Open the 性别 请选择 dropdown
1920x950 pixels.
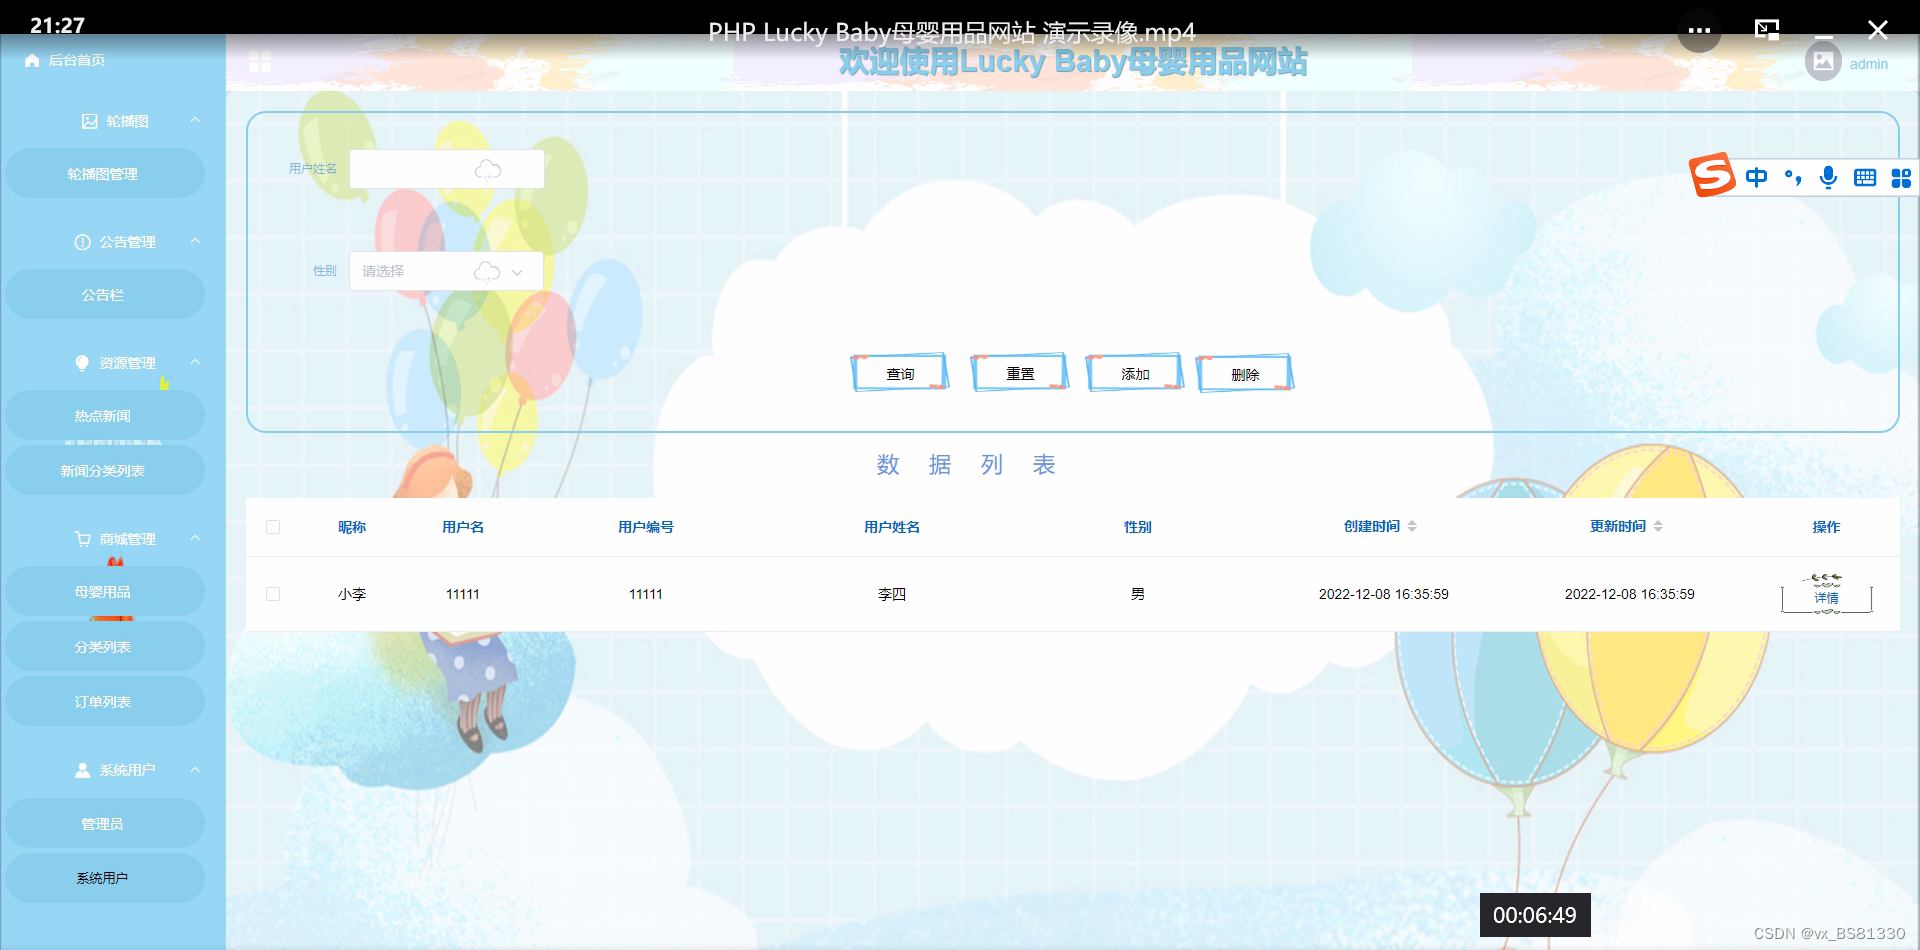(x=446, y=271)
